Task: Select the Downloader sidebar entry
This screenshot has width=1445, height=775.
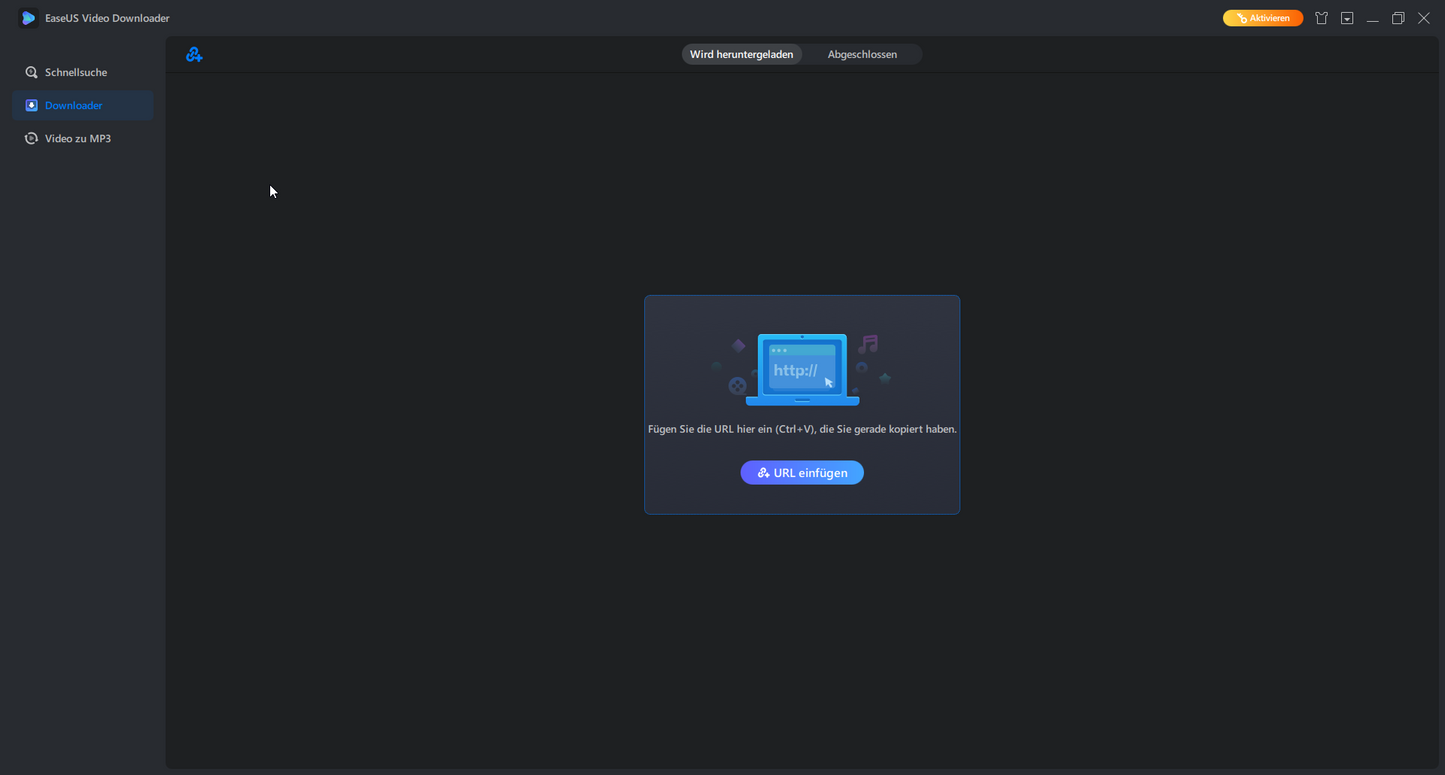Action: tap(74, 105)
